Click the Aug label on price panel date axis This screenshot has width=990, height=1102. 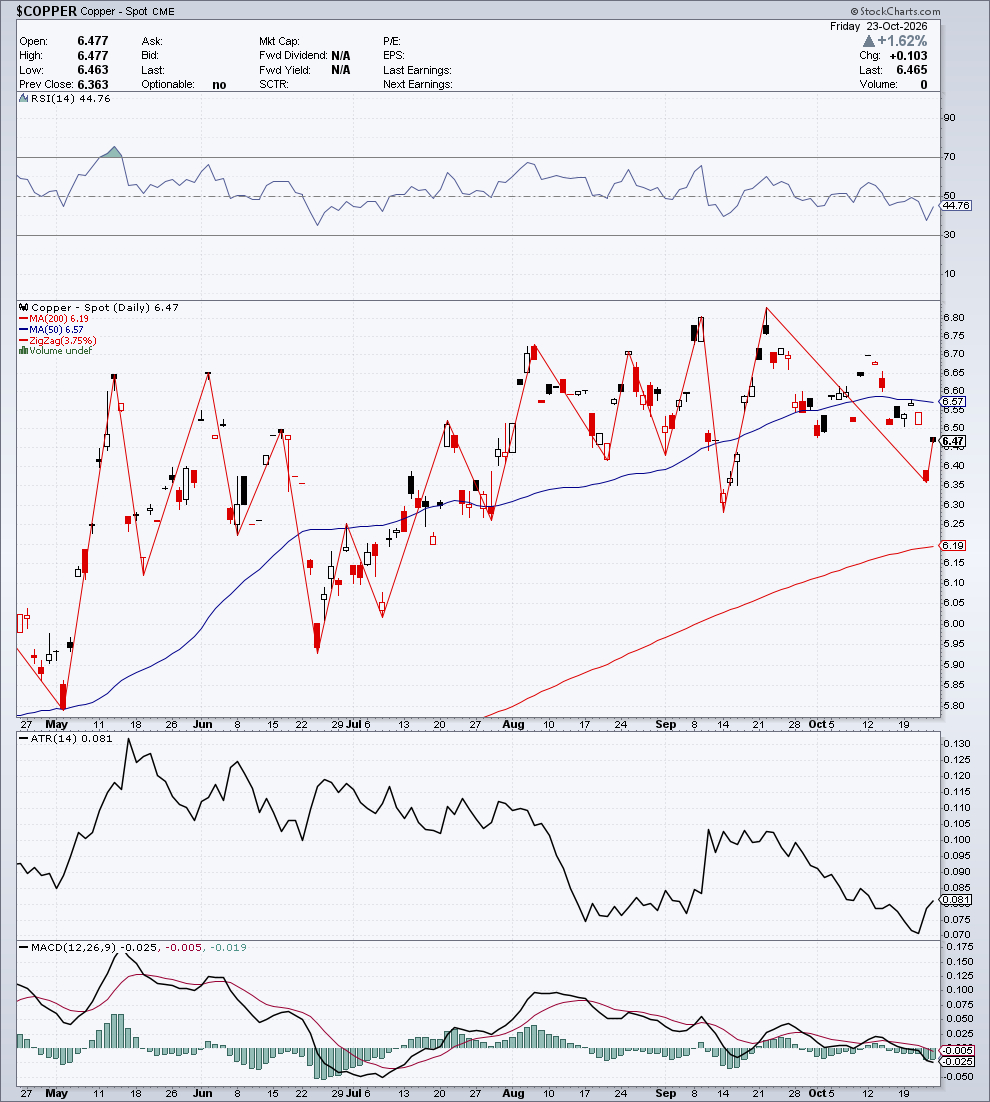point(514,725)
